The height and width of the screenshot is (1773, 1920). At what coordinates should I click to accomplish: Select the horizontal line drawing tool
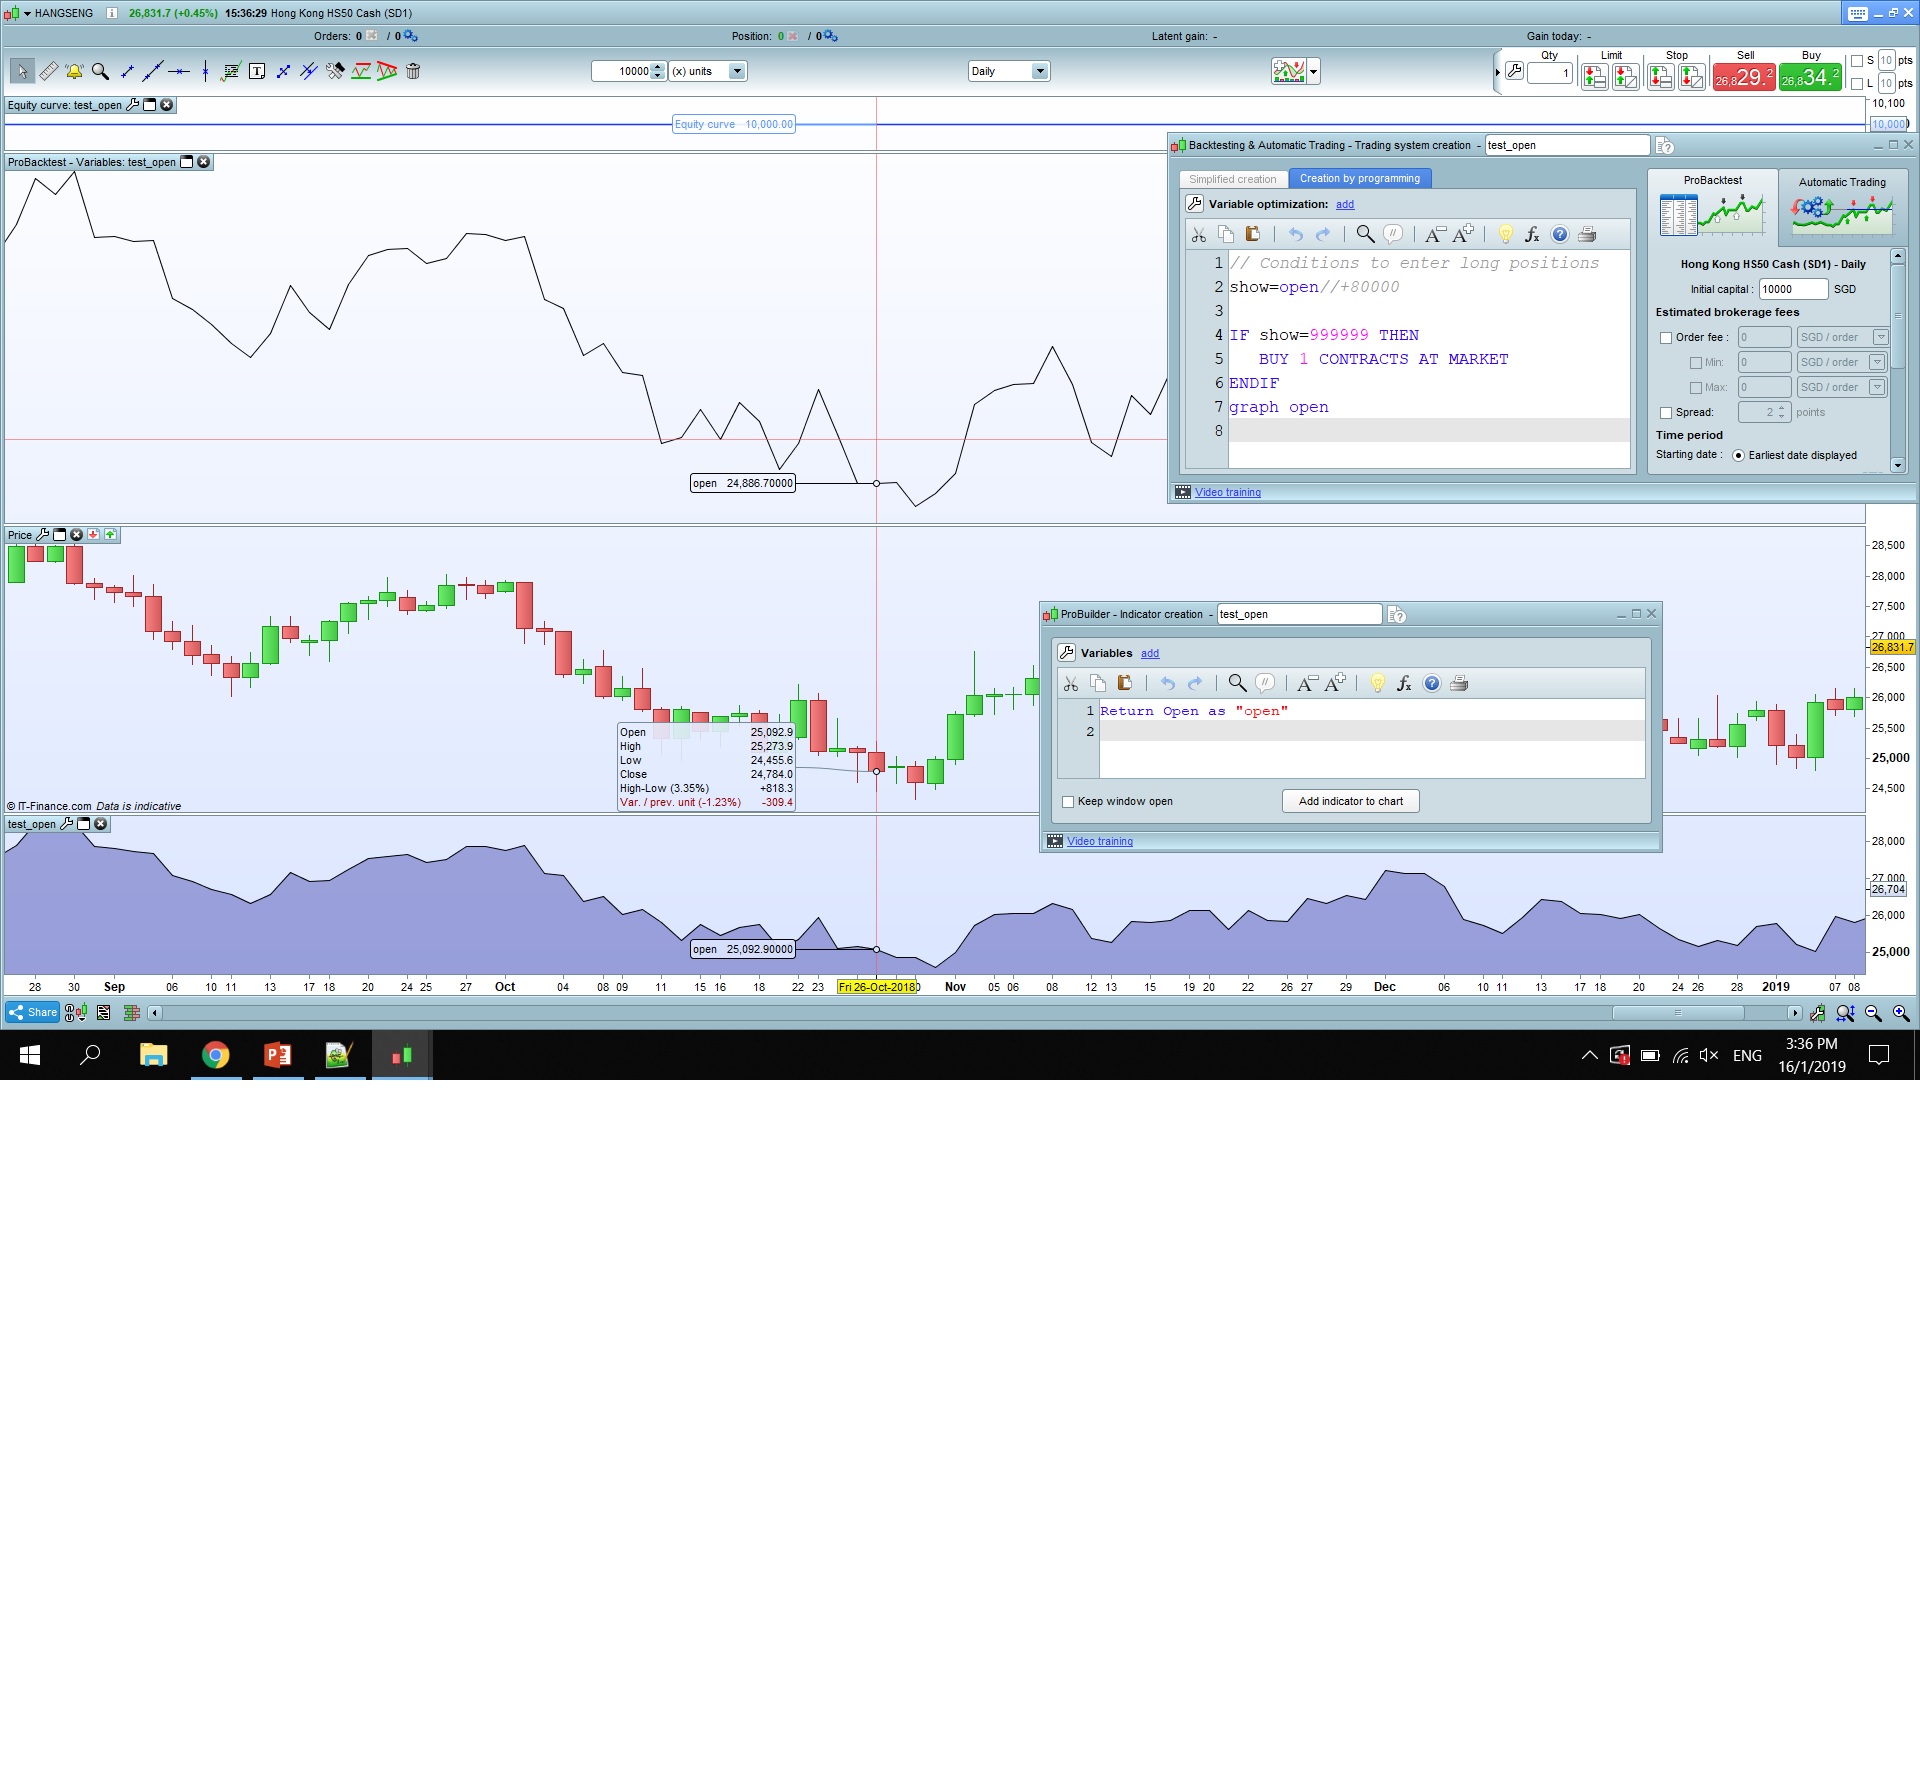click(x=179, y=71)
